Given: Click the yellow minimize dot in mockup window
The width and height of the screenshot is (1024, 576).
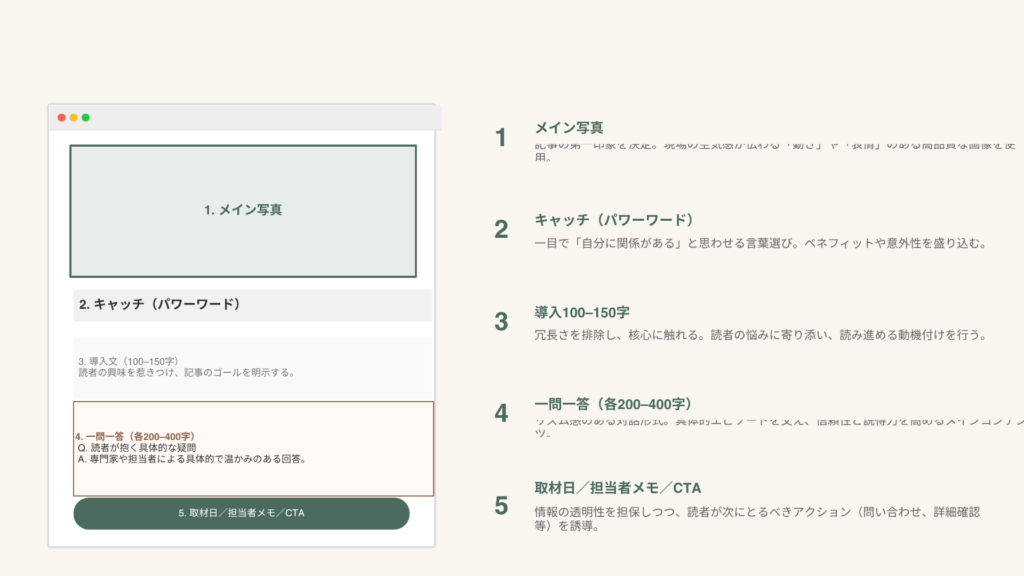Looking at the screenshot, I should click(x=74, y=118).
